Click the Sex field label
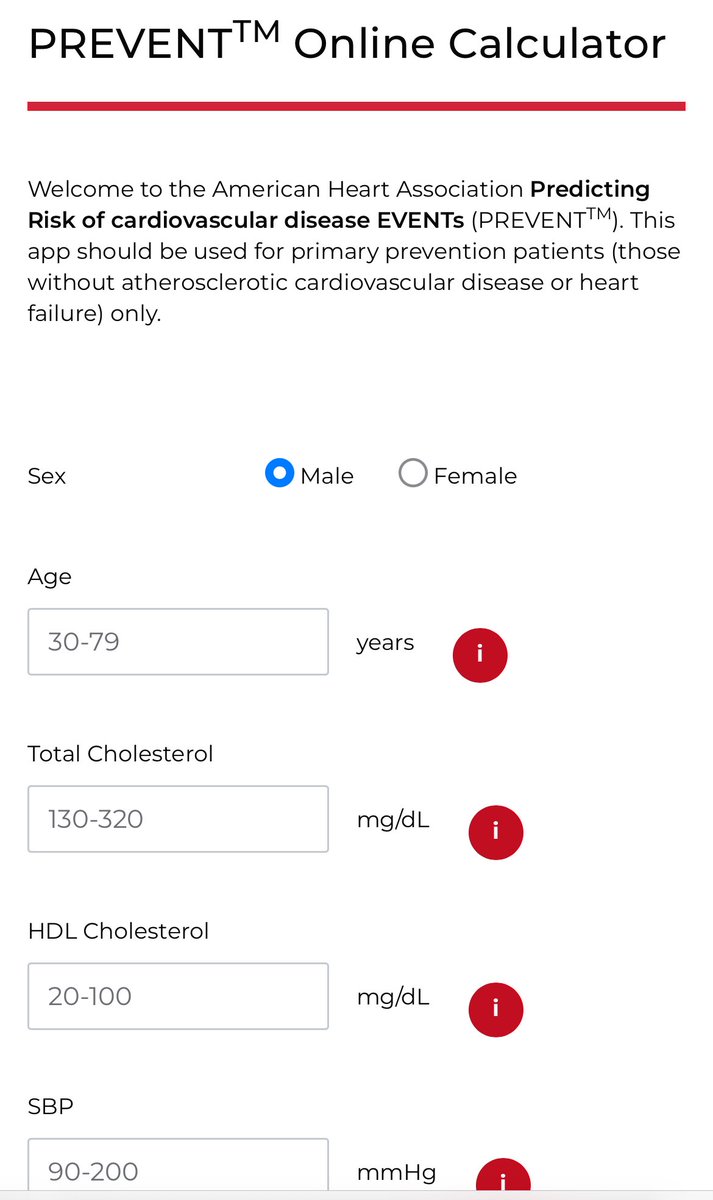Viewport: 713px width, 1200px height. [47, 476]
